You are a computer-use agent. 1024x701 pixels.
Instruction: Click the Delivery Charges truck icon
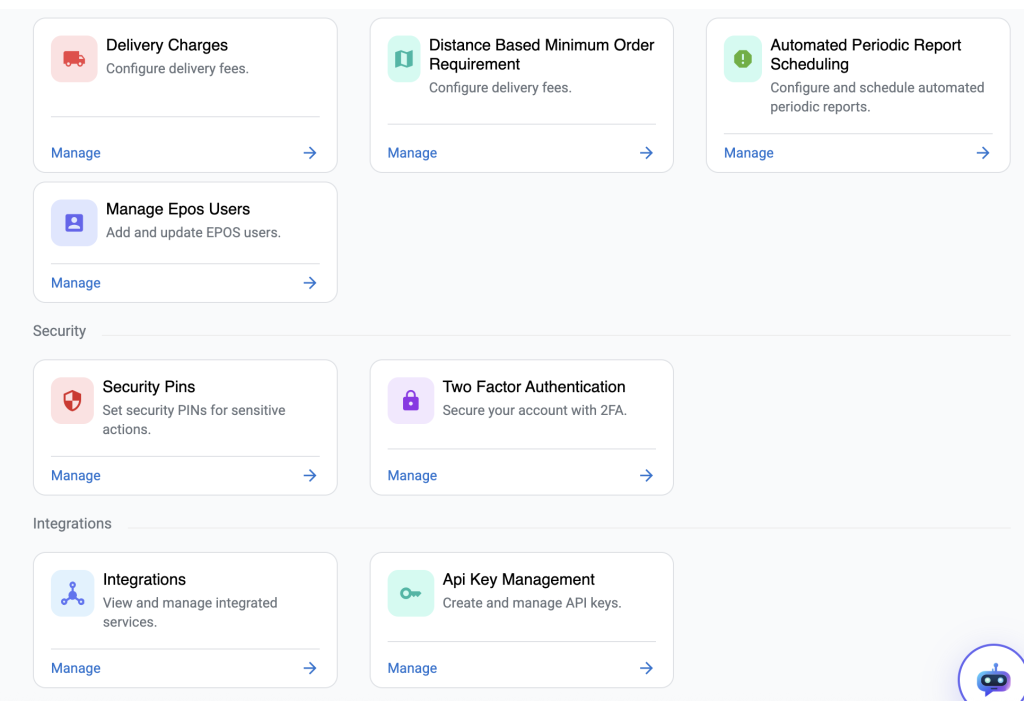pyautogui.click(x=74, y=59)
